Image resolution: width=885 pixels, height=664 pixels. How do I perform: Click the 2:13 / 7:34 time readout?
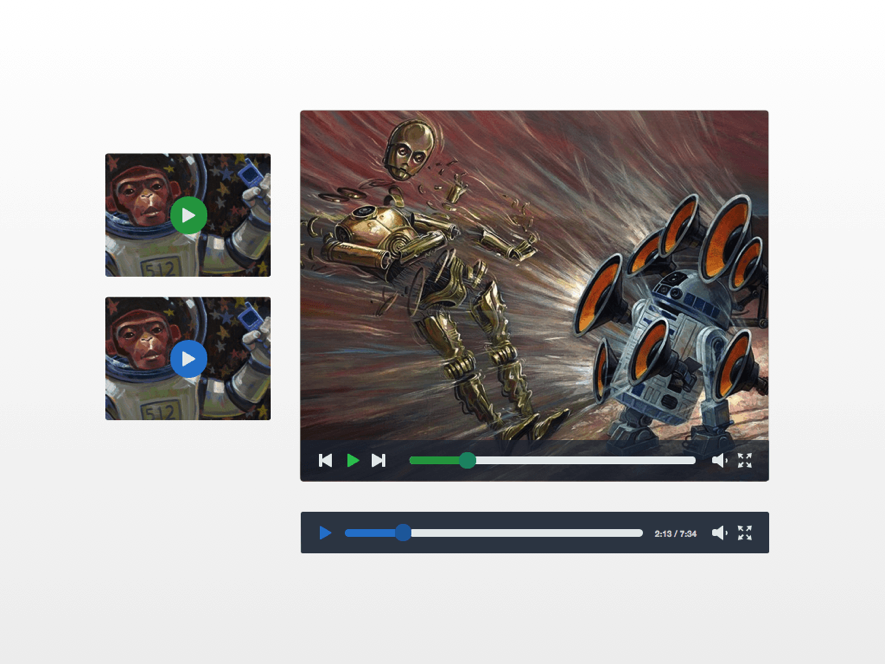point(676,534)
